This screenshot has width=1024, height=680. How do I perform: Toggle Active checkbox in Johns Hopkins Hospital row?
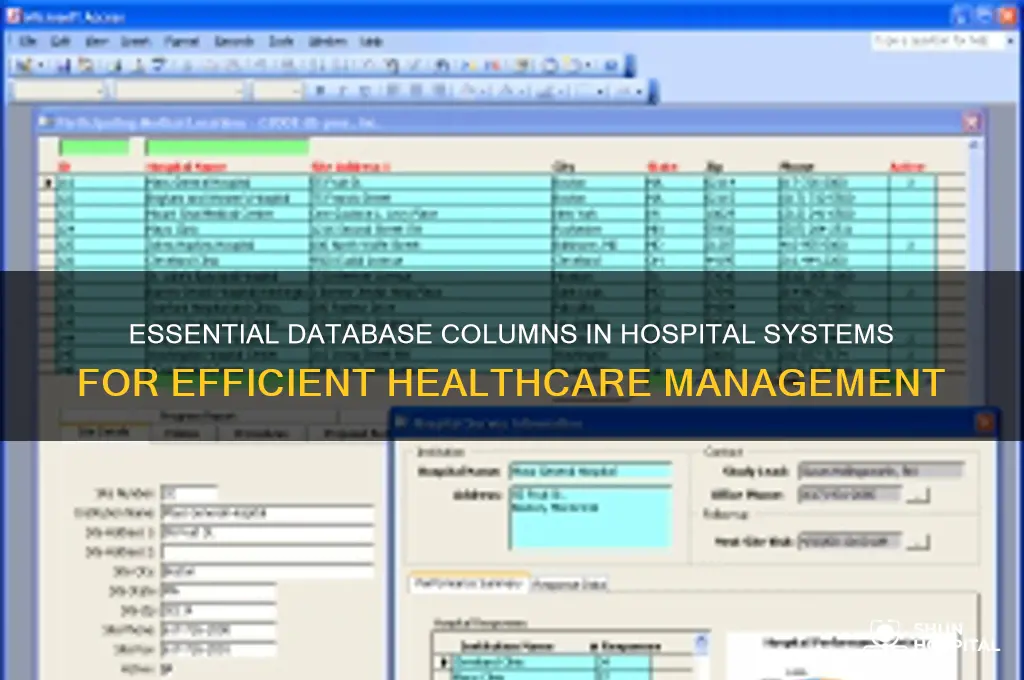click(911, 245)
